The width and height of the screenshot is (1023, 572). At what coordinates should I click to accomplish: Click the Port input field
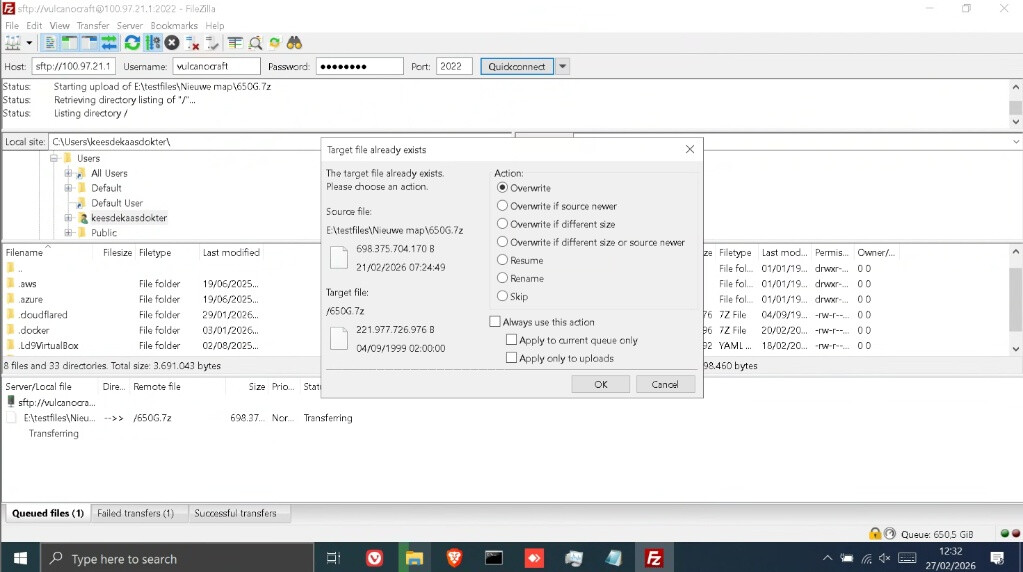click(454, 66)
